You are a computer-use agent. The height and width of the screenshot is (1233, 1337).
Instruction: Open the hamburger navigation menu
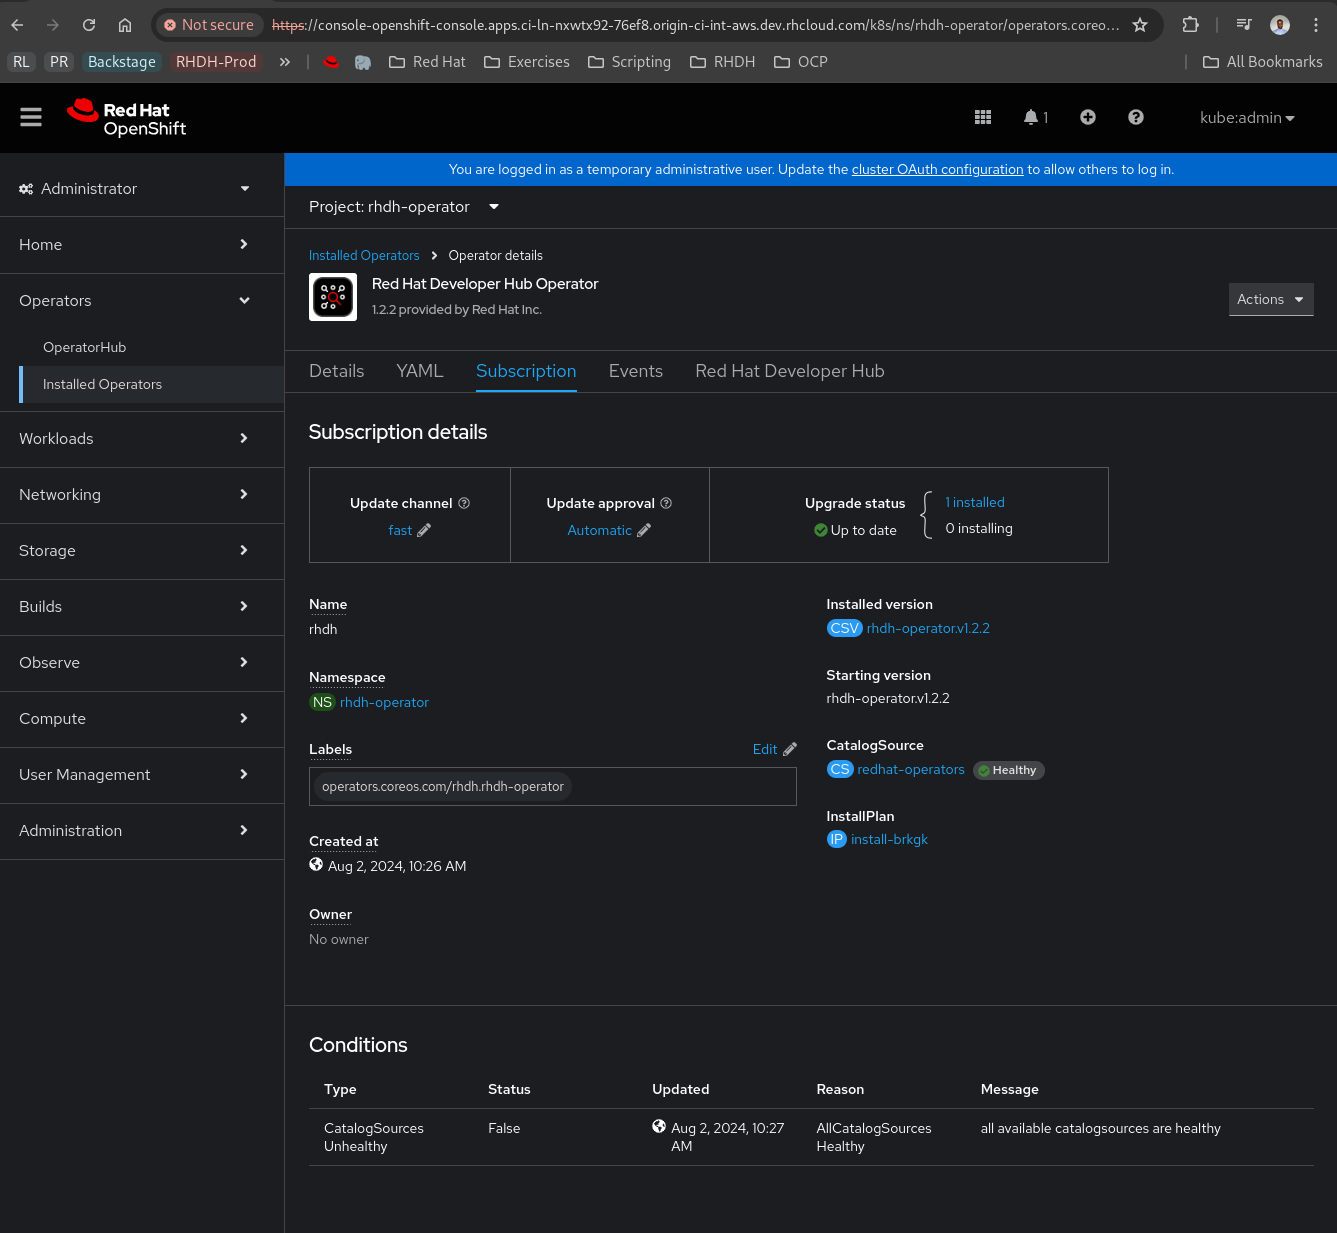(31, 118)
